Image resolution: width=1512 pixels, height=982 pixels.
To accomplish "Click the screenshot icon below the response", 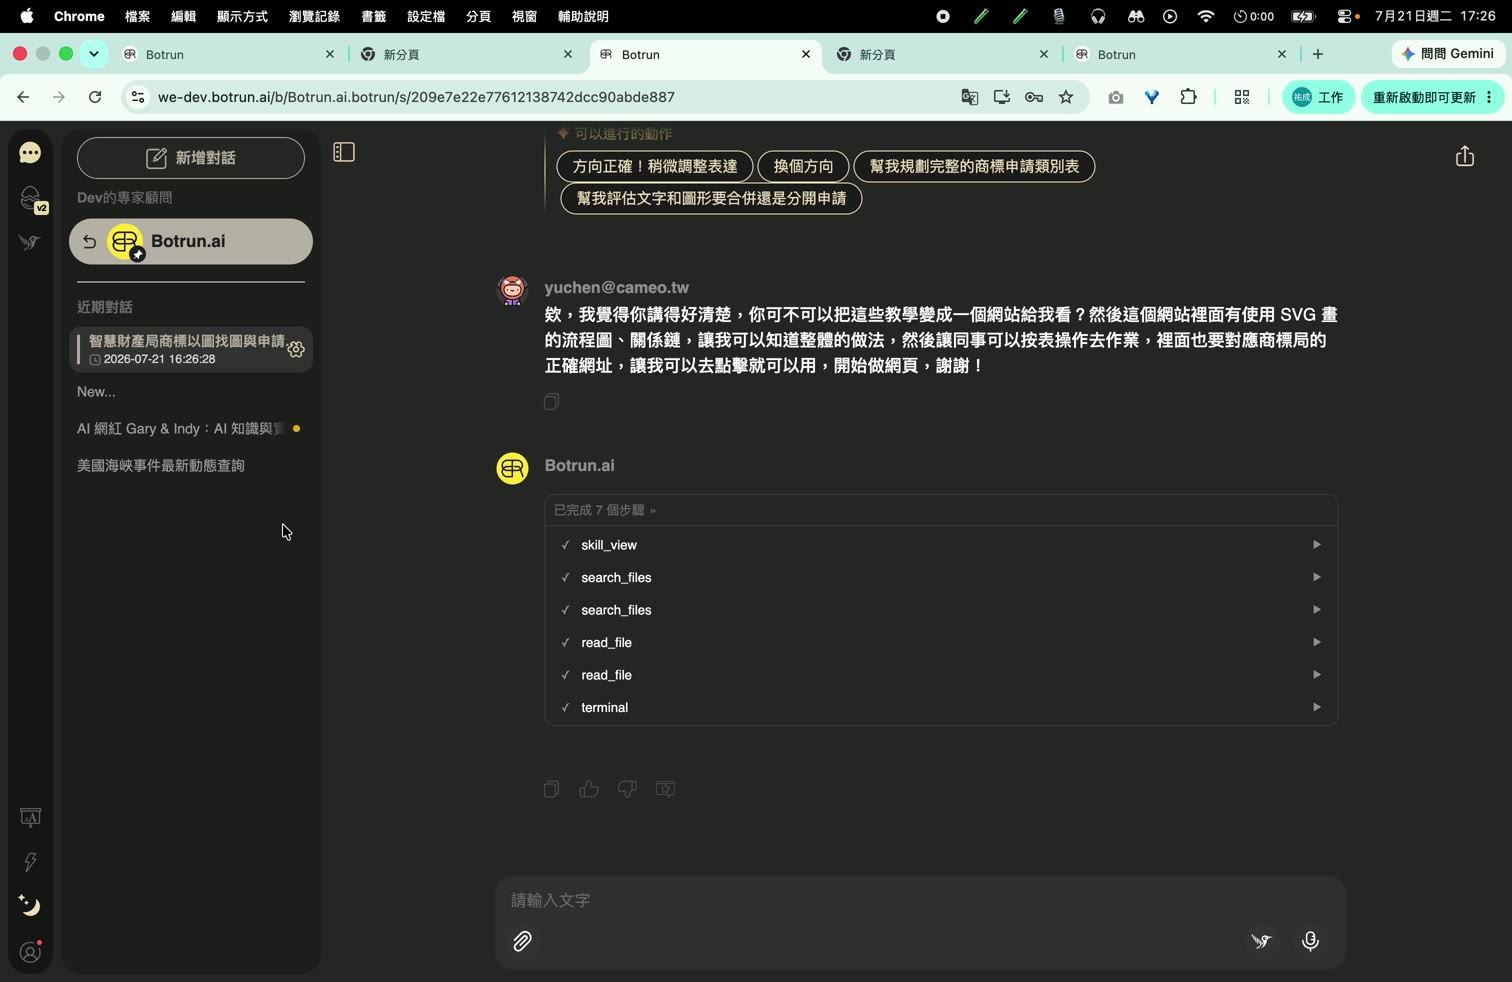I will click(x=665, y=789).
